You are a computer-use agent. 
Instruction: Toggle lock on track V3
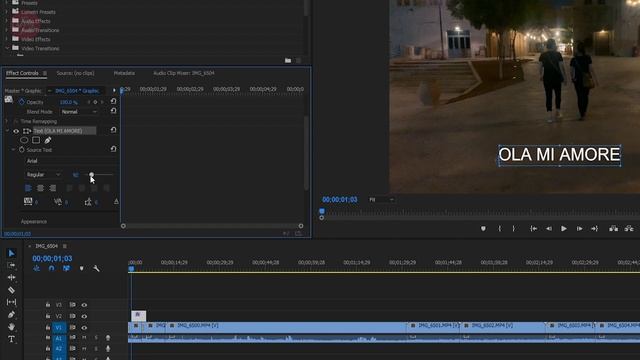48,305
